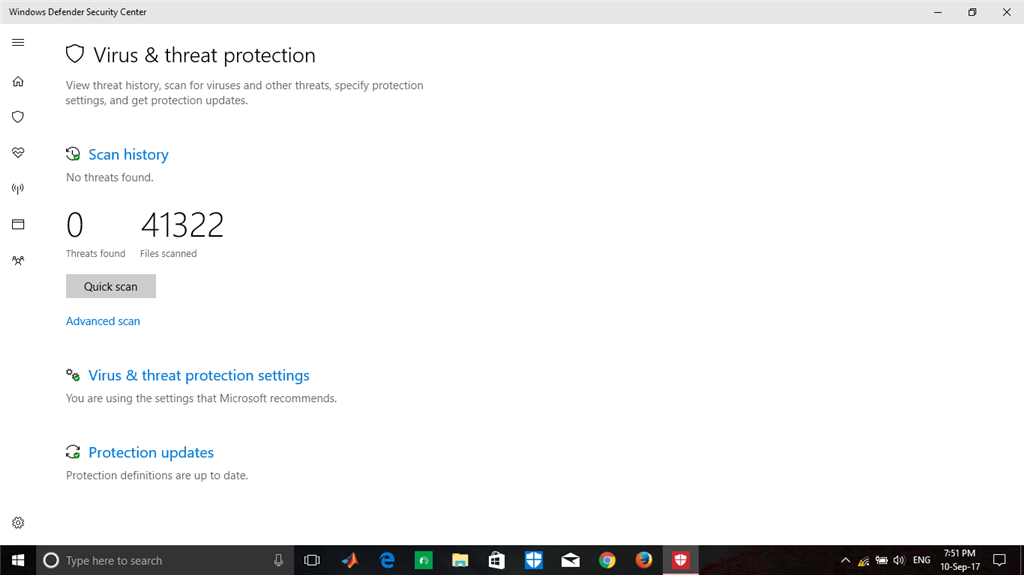1024x575 pixels.
Task: Click "Protection definitions are up to date." text
Action: [157, 475]
